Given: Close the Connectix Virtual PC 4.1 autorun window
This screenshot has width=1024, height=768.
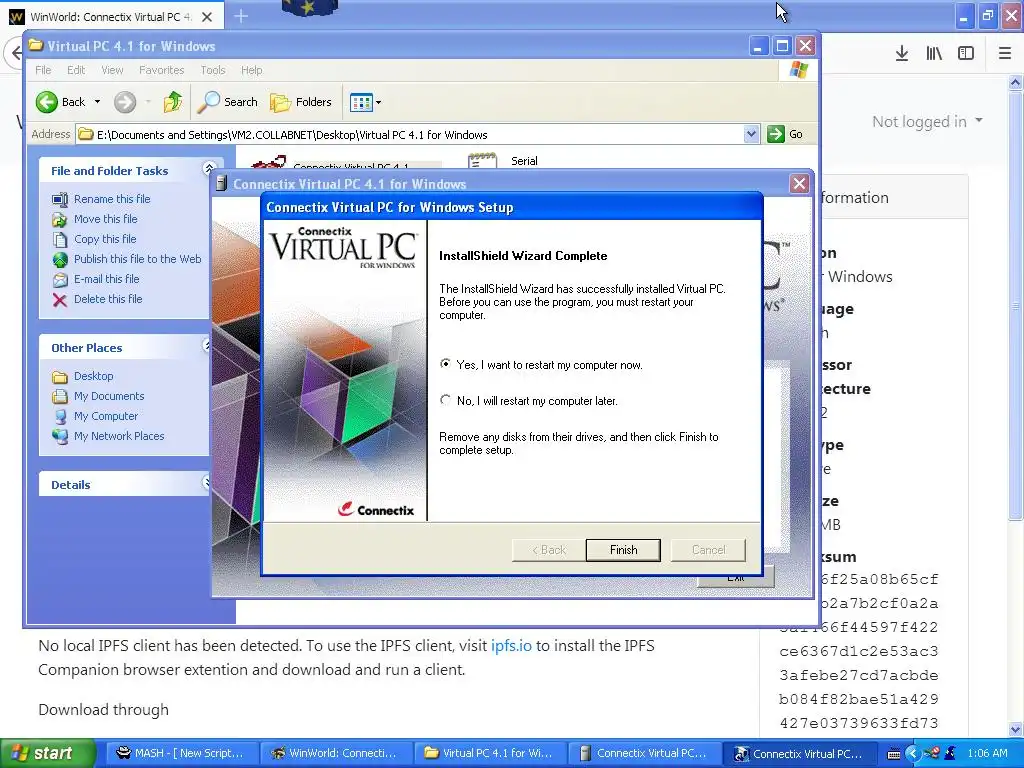Looking at the screenshot, I should (799, 184).
